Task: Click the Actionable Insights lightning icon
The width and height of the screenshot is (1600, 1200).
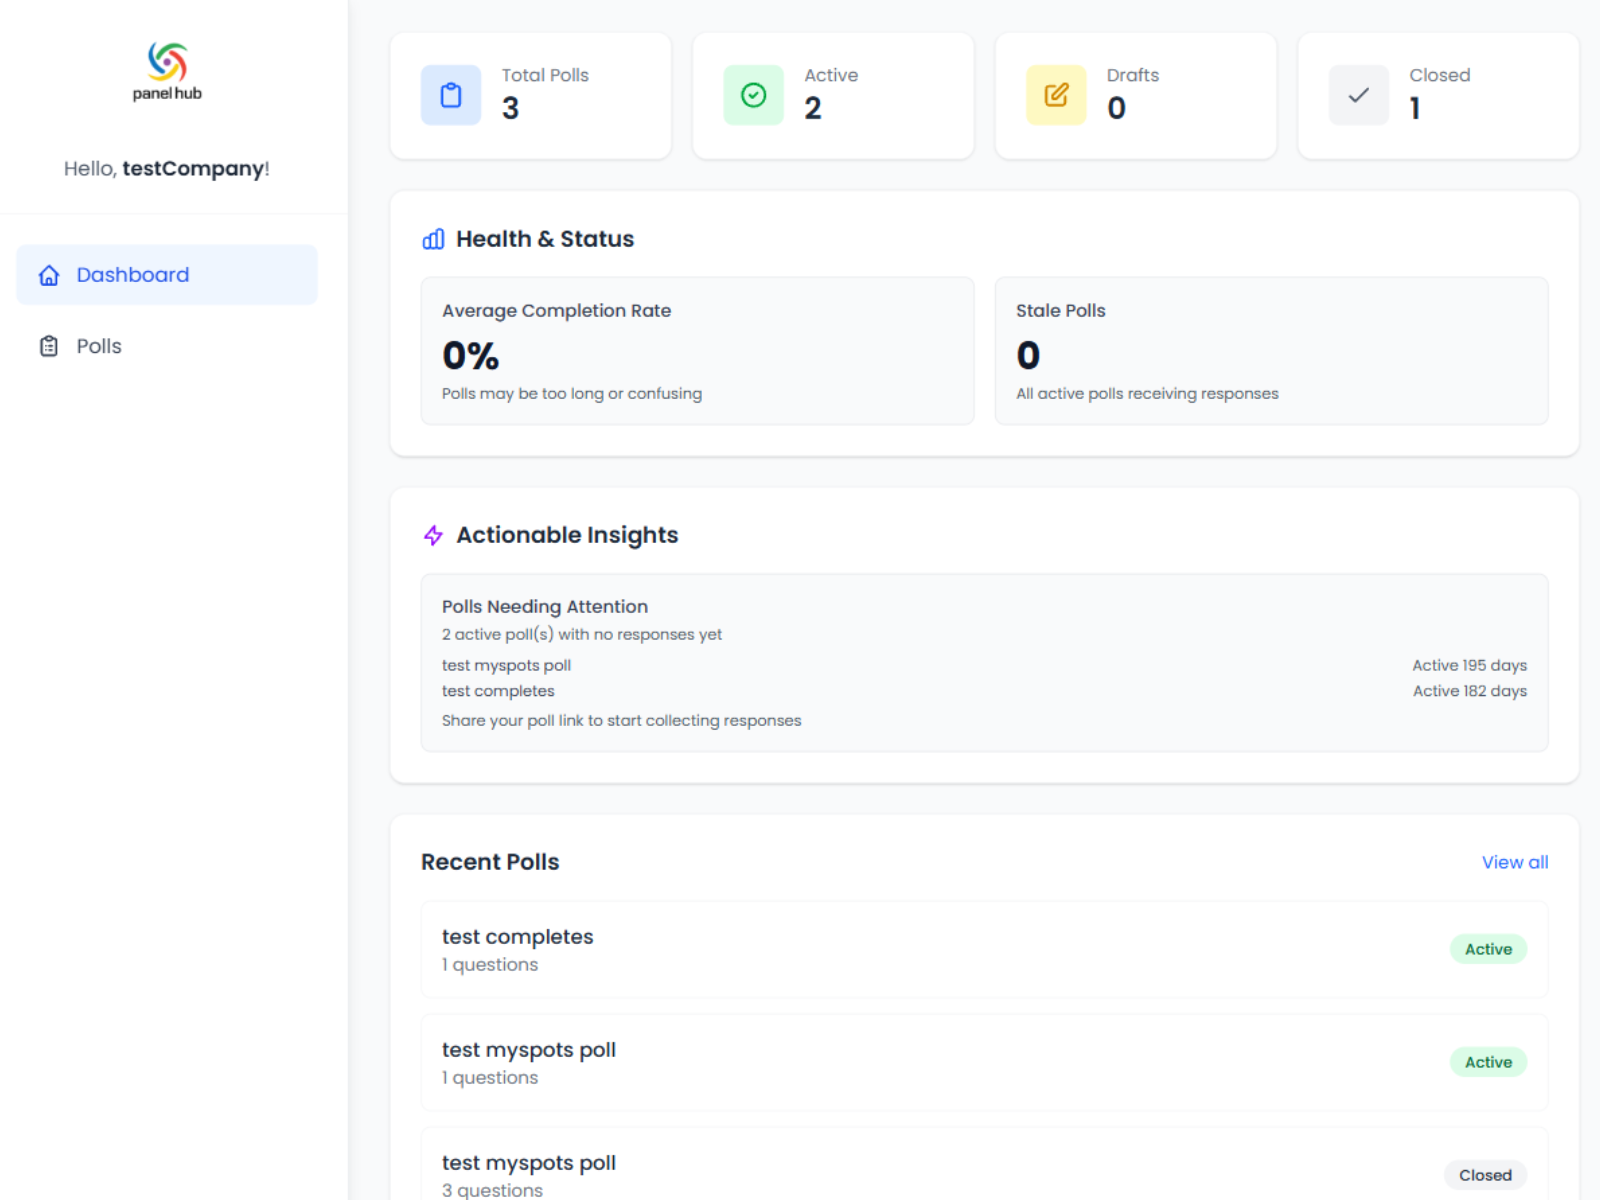Action: click(x=433, y=535)
